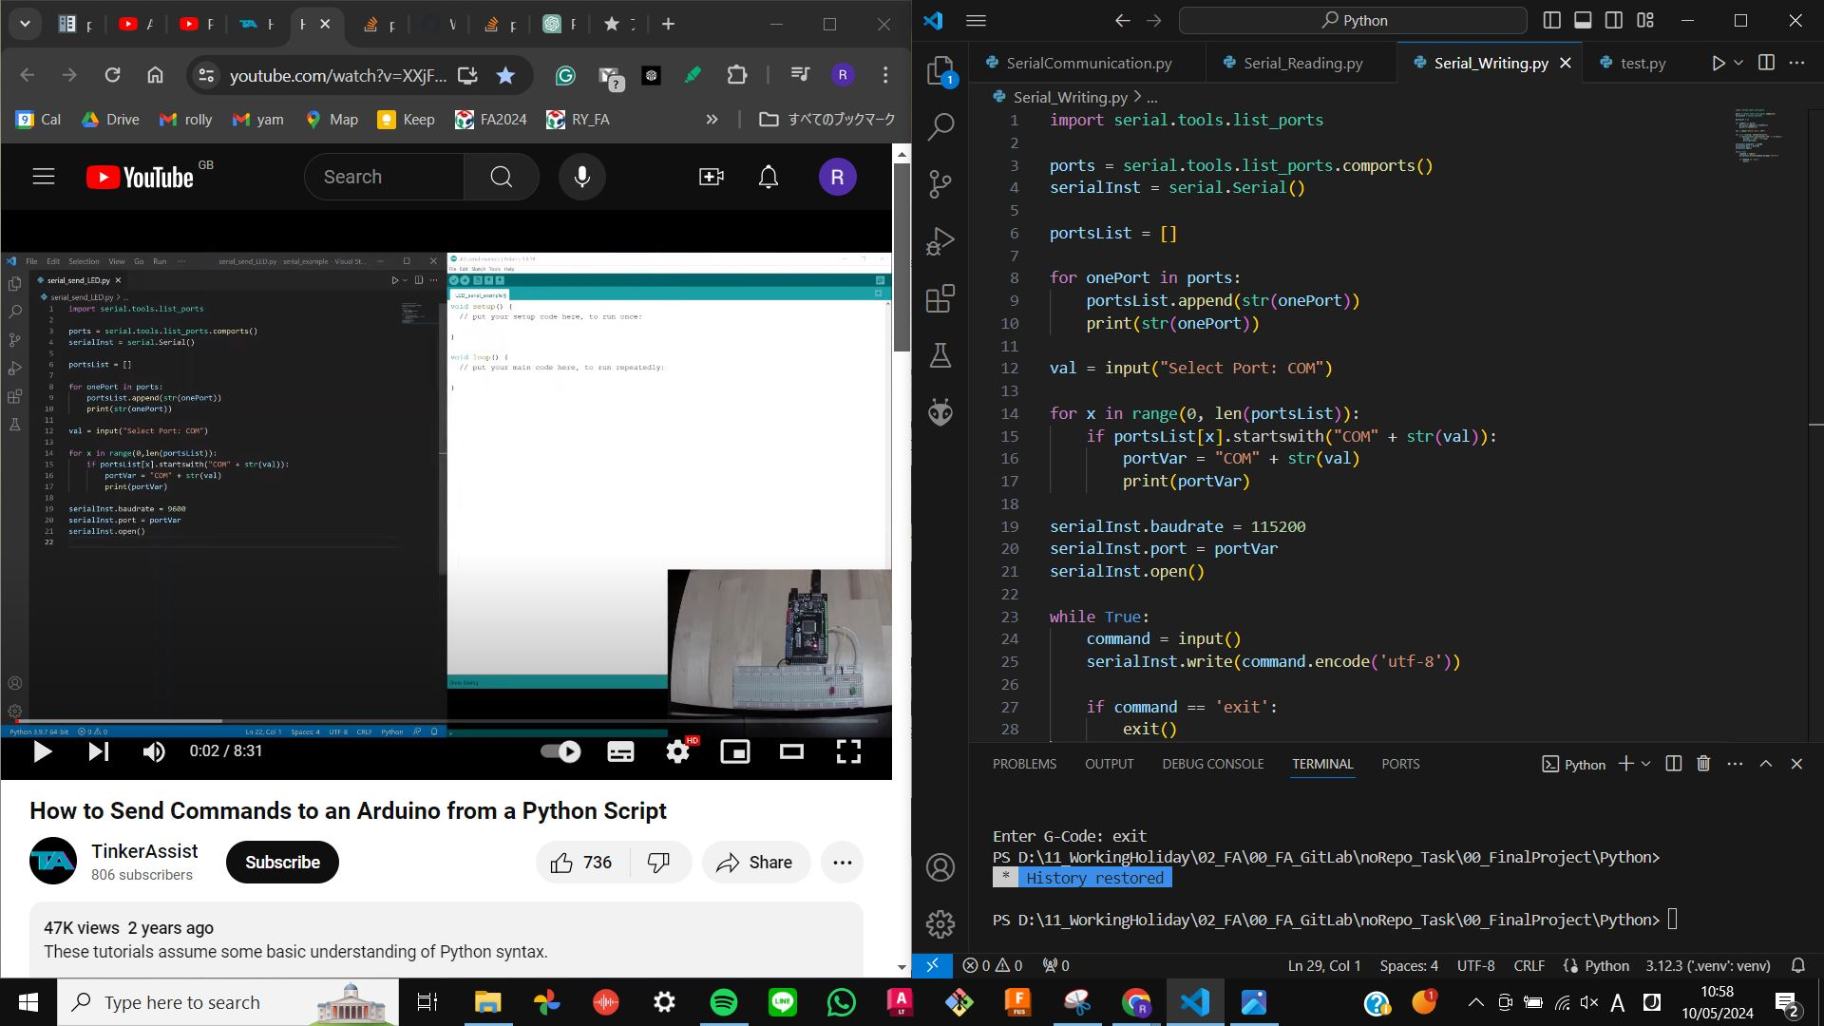Play the paused video

(43, 751)
